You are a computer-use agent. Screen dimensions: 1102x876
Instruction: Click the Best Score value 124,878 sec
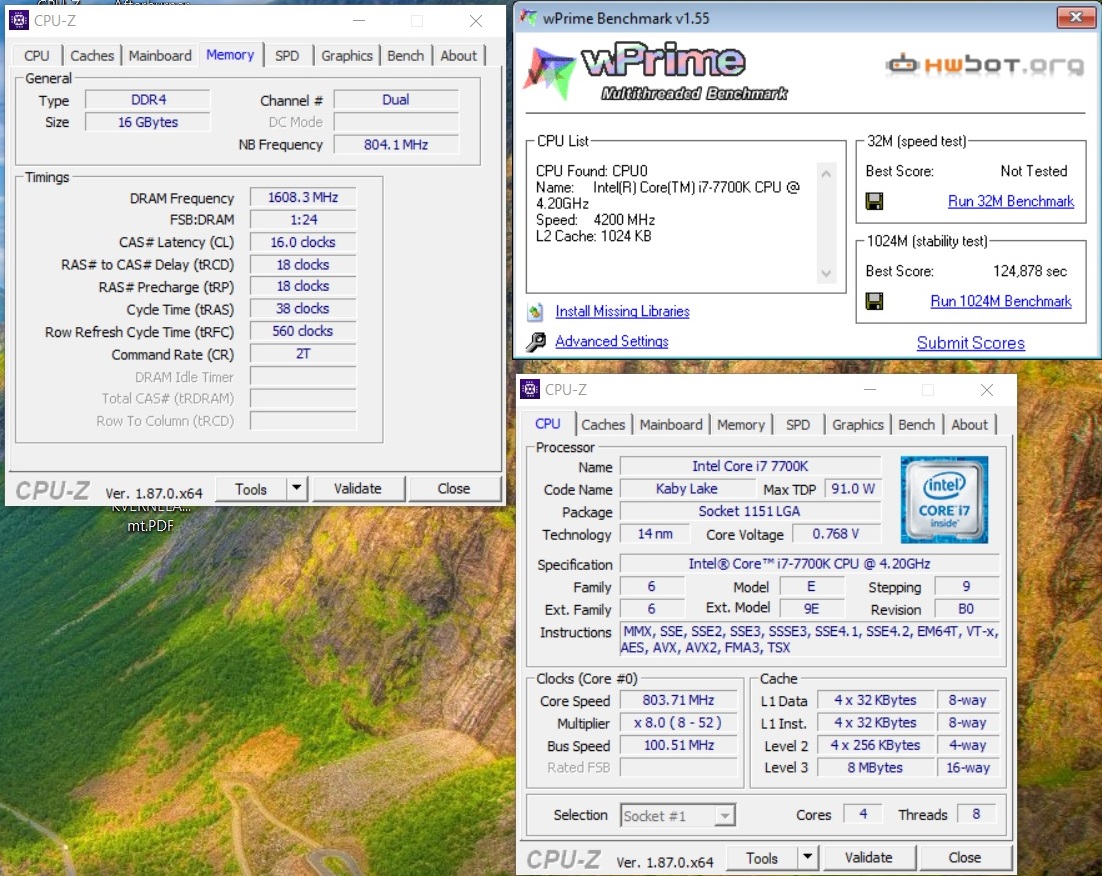coord(1030,271)
